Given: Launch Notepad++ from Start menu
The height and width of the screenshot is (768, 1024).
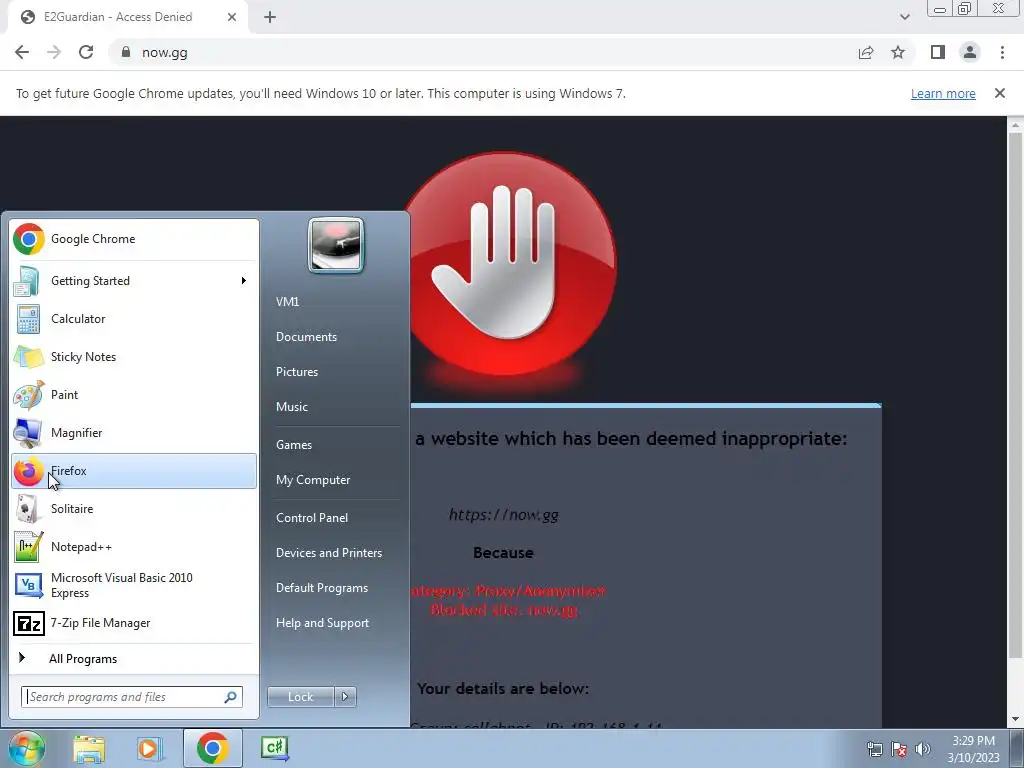Looking at the screenshot, I should click(x=134, y=547).
